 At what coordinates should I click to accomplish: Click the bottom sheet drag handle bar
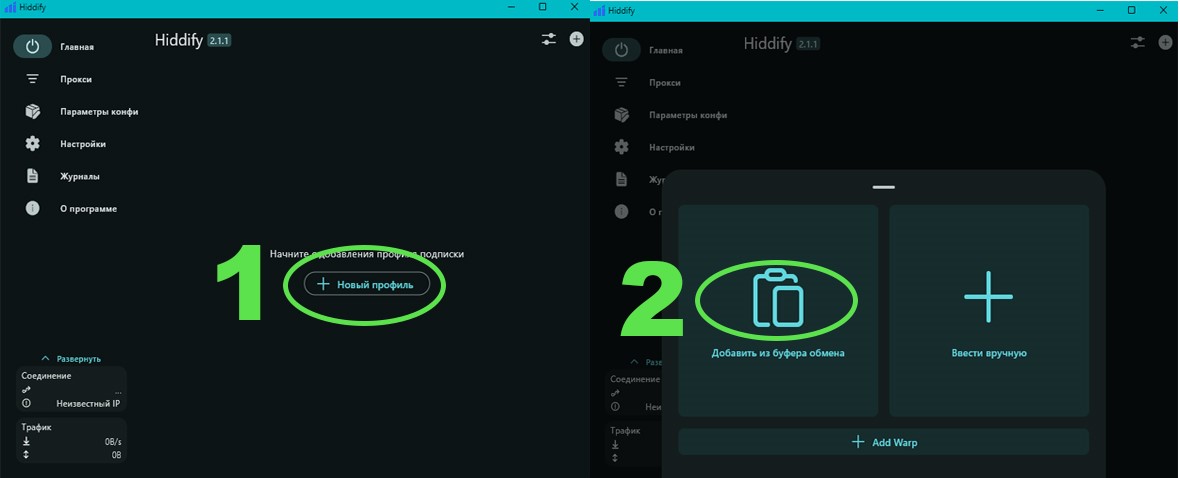883,187
